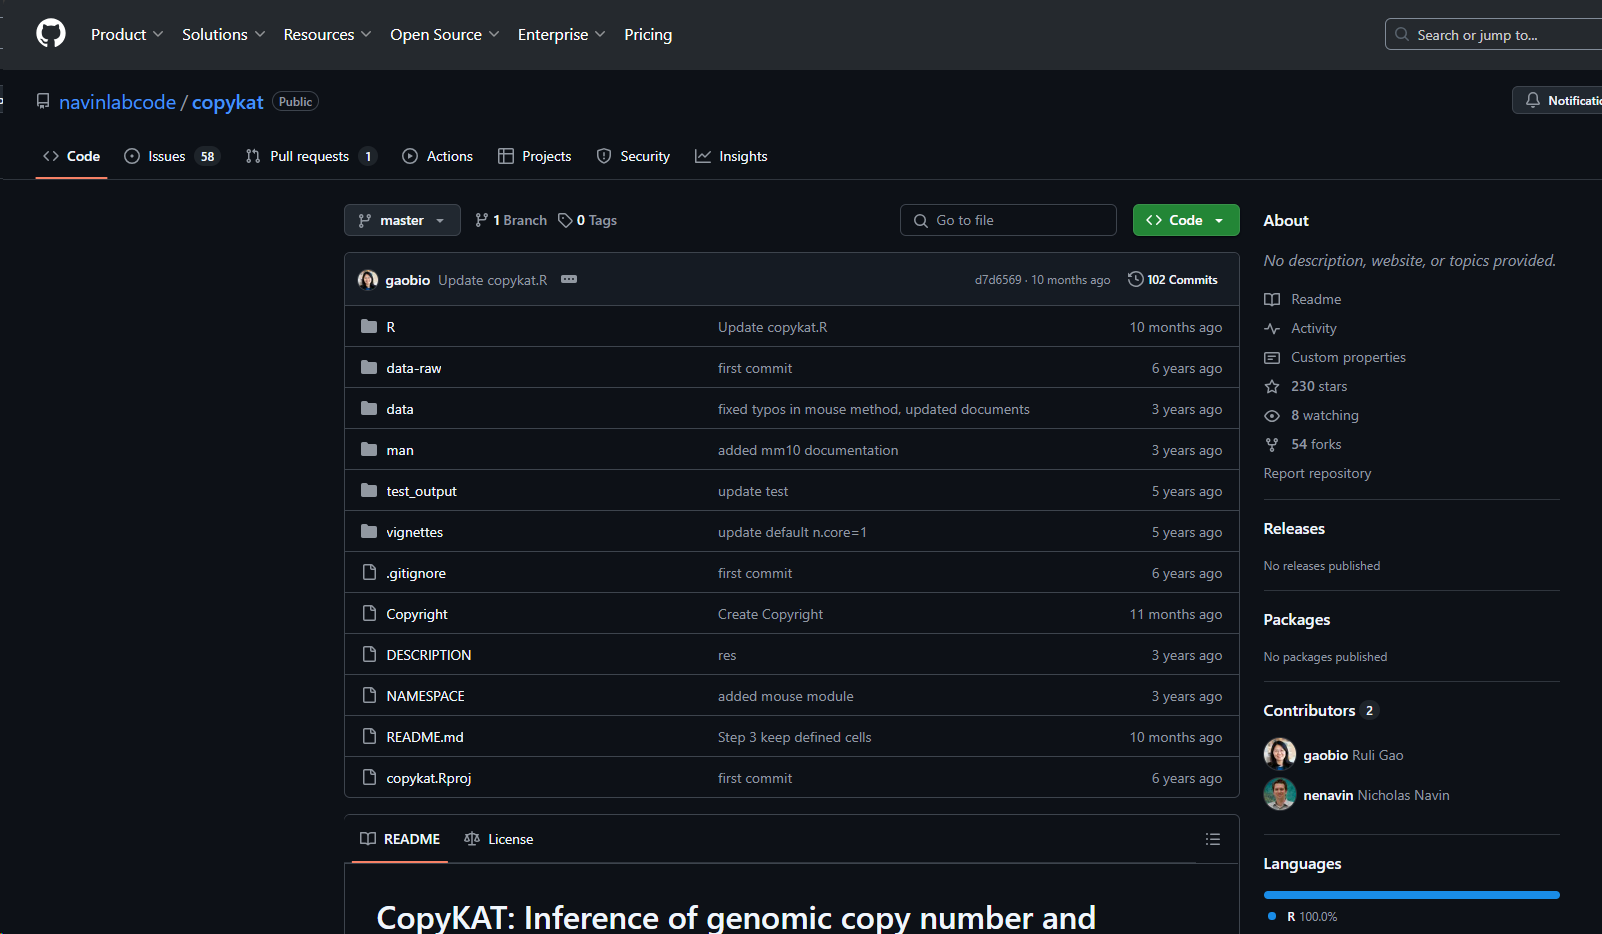1602x934 pixels.
Task: Click the Search or jump to field
Action: click(x=1495, y=34)
